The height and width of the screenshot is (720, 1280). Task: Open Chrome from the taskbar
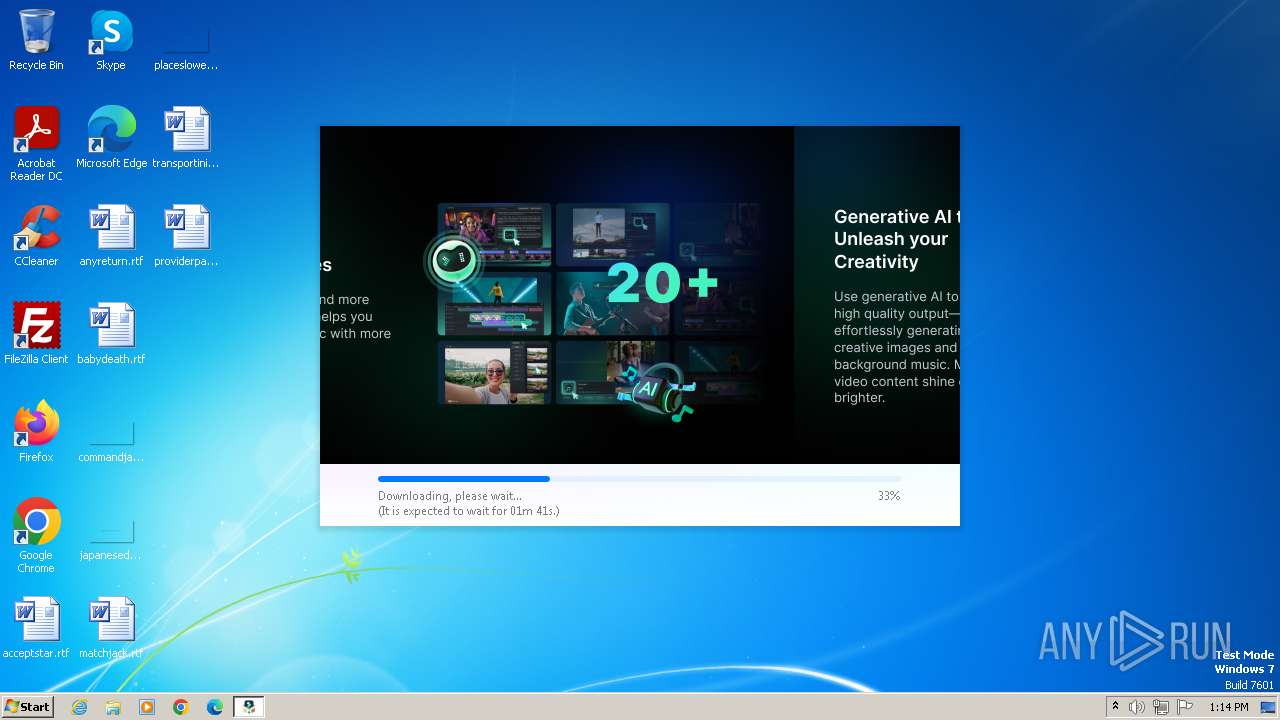181,707
